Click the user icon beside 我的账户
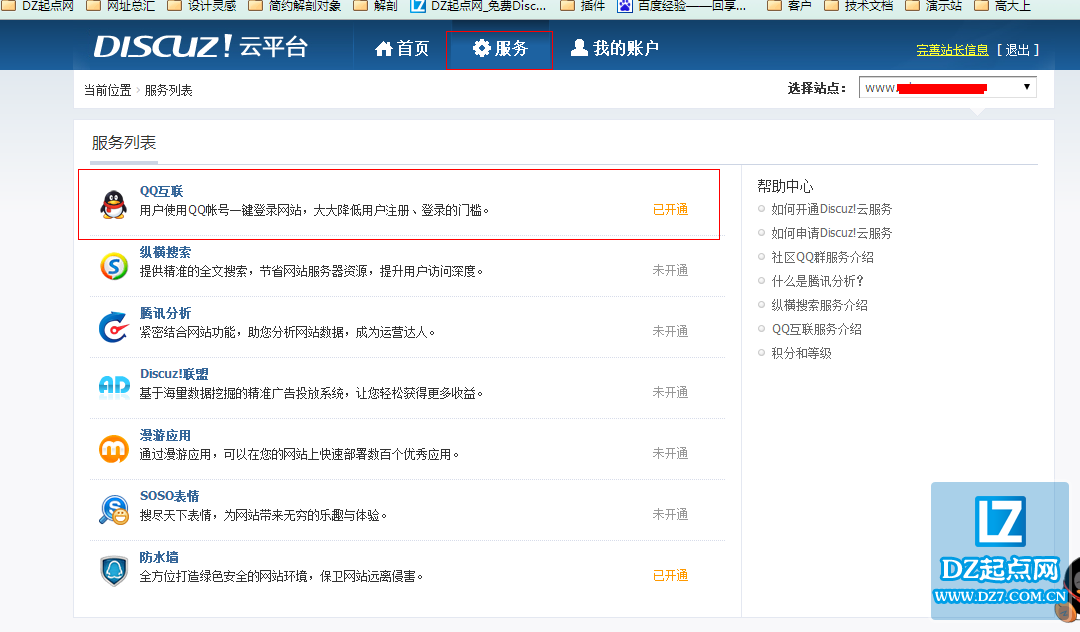 (579, 48)
